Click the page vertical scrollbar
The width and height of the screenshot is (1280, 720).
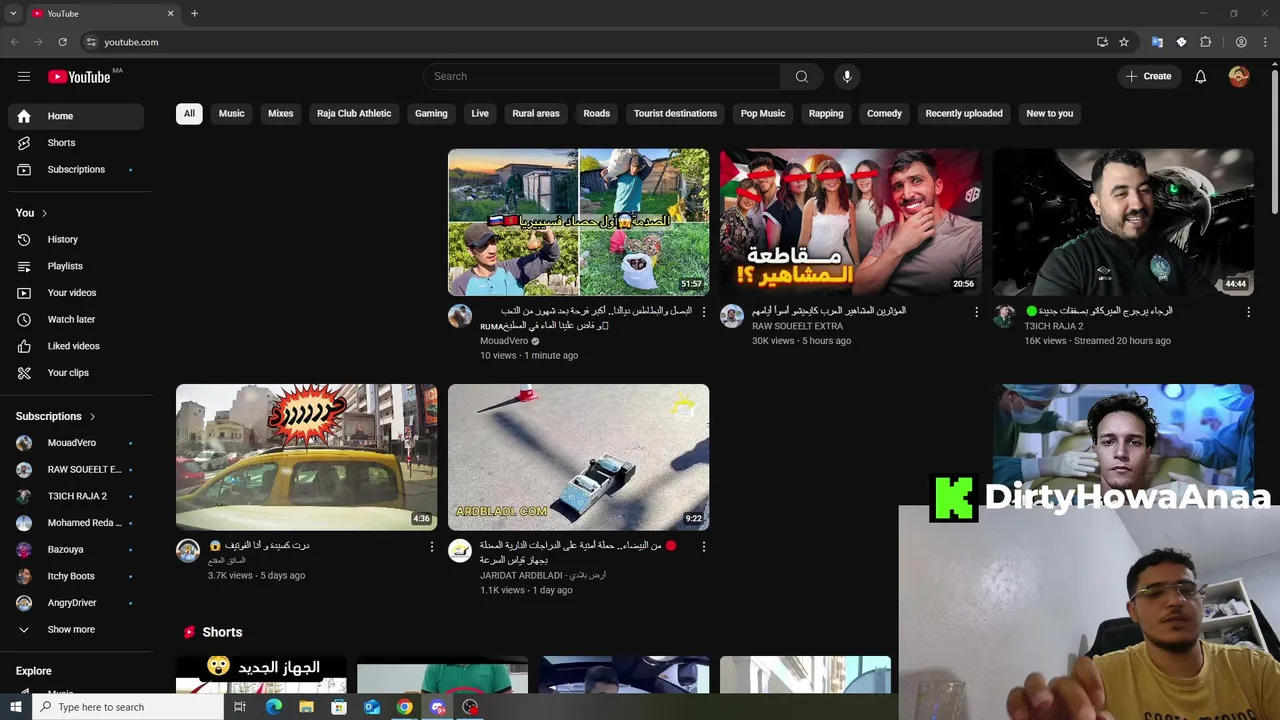point(1274,140)
